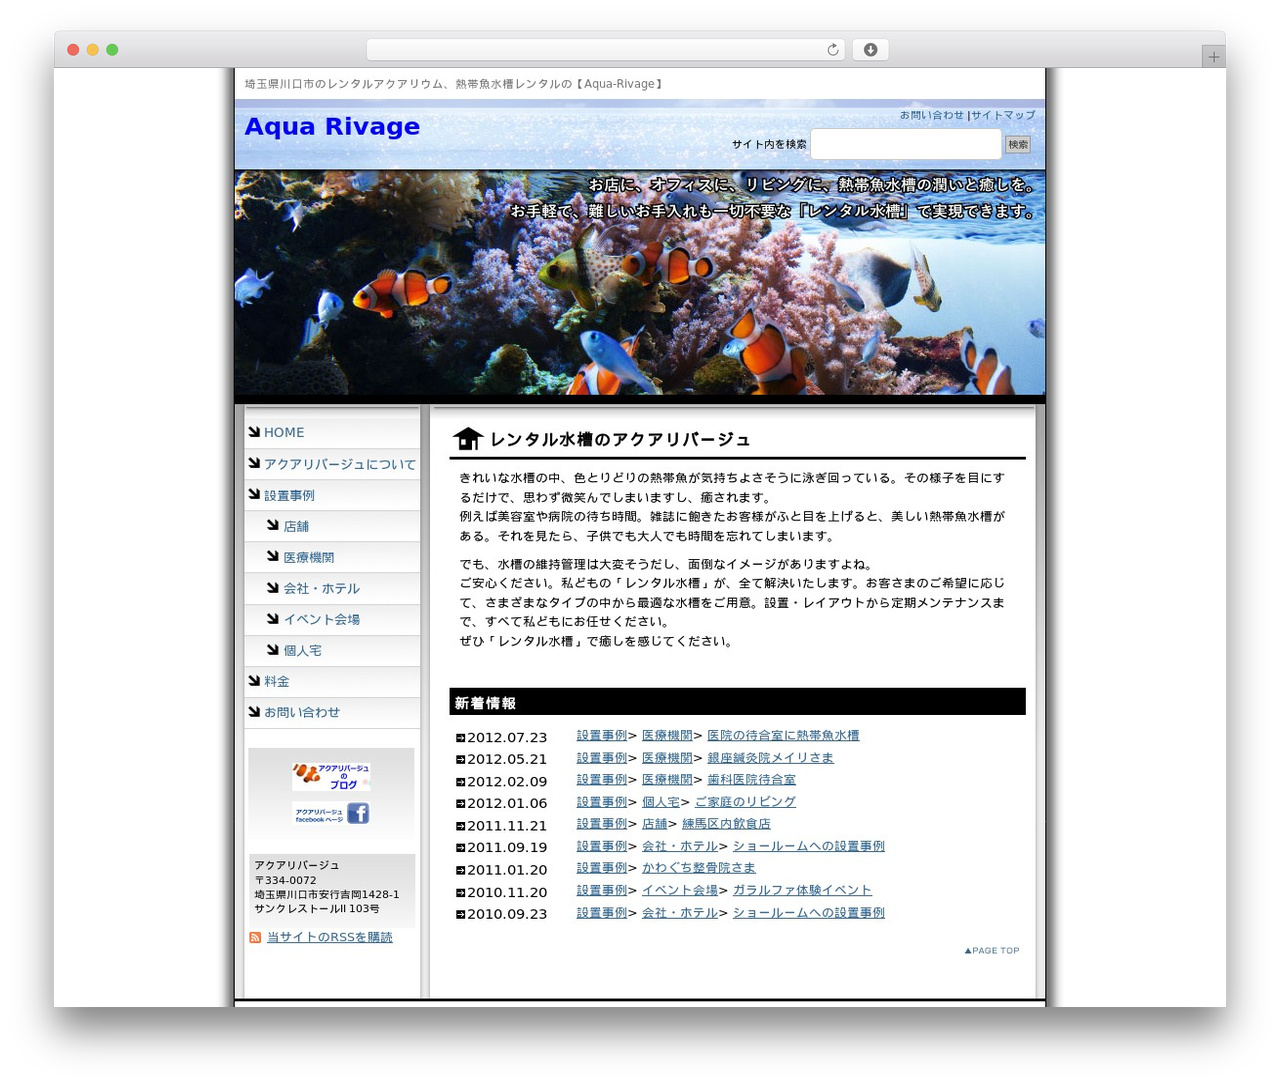
Task: Click イベント会場 link in 2010.11.20 row
Action: [680, 890]
